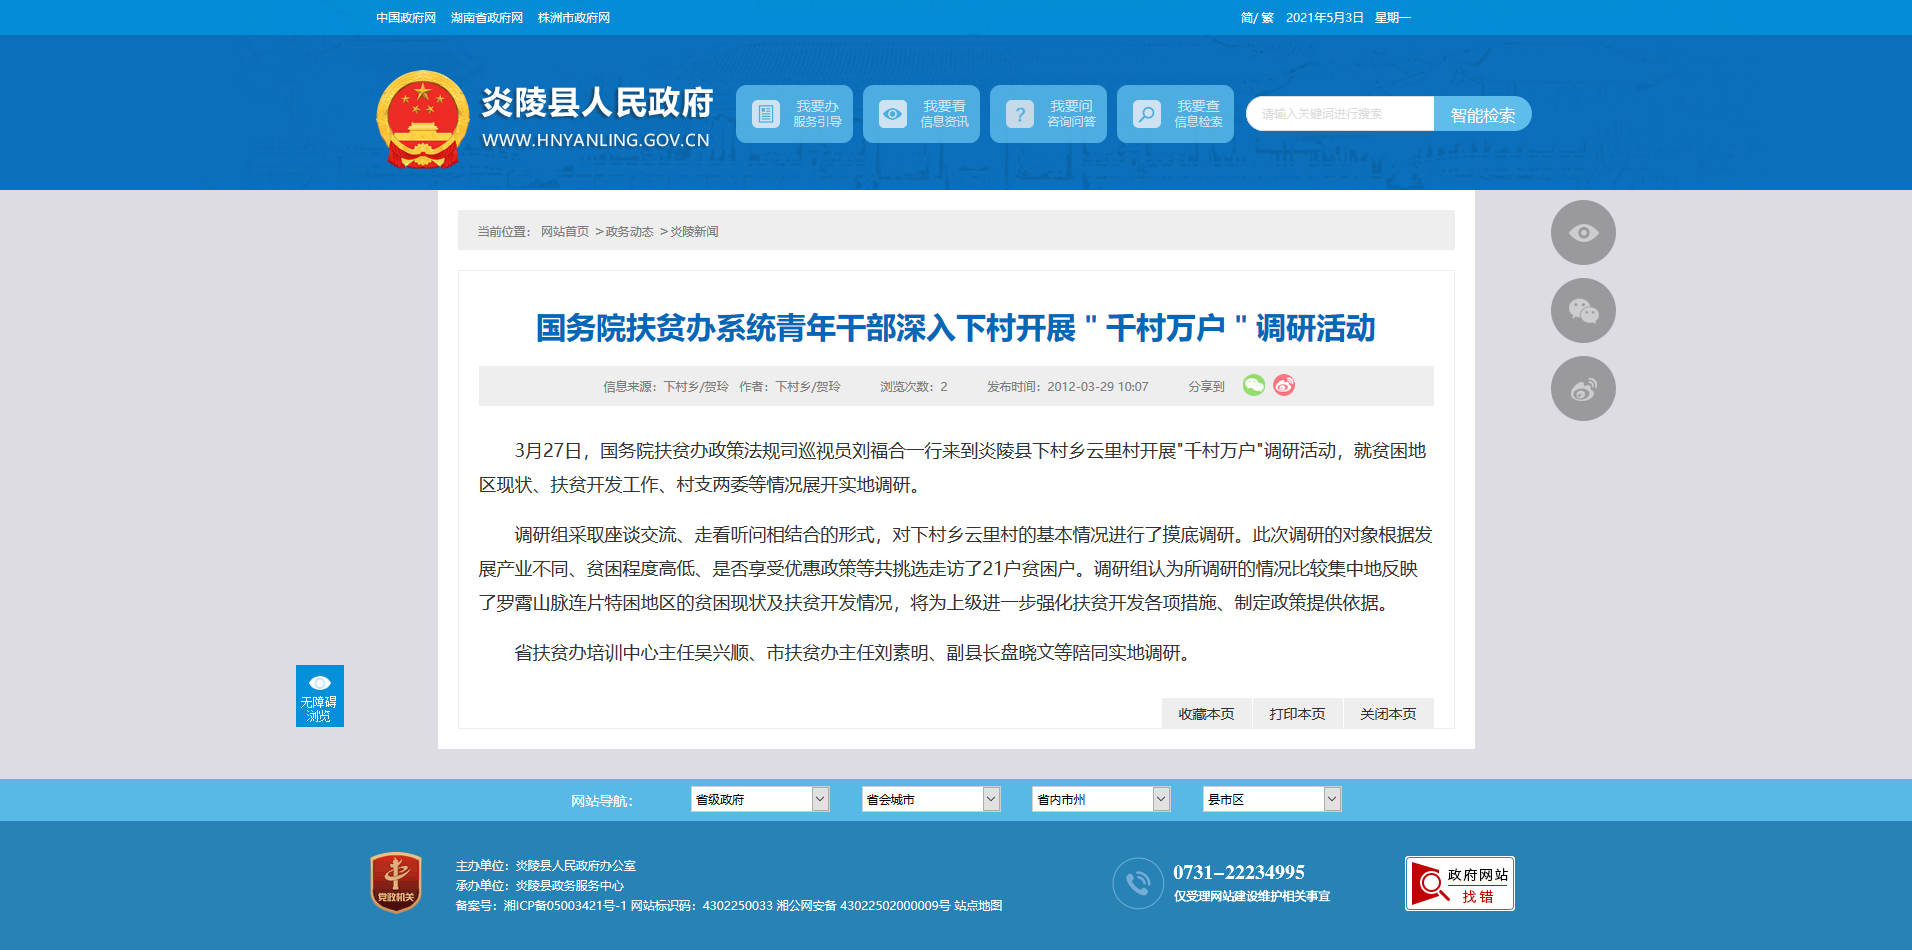Expand the 省会城市 dropdown

coord(930,799)
